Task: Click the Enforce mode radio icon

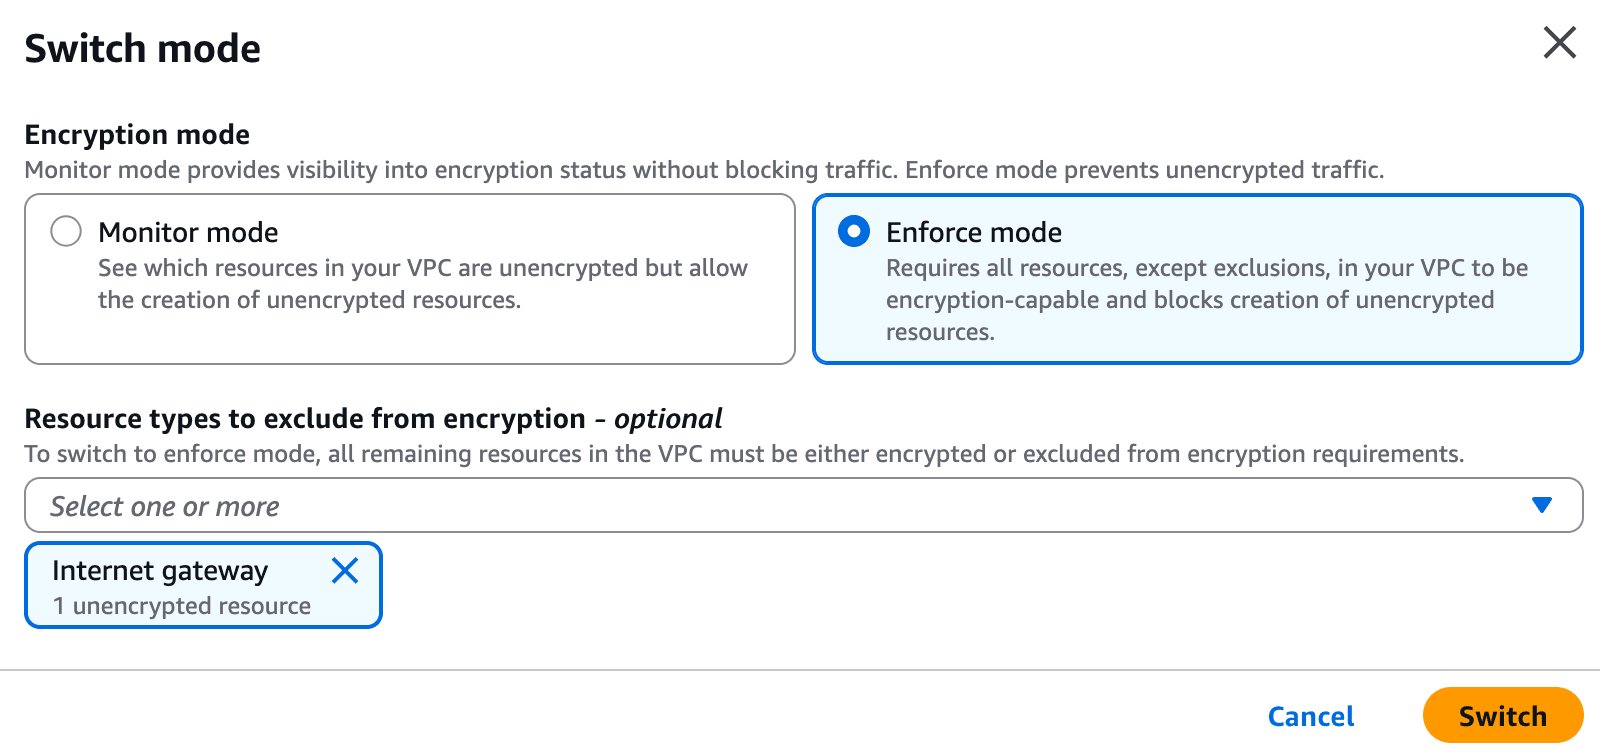Action: pos(851,231)
